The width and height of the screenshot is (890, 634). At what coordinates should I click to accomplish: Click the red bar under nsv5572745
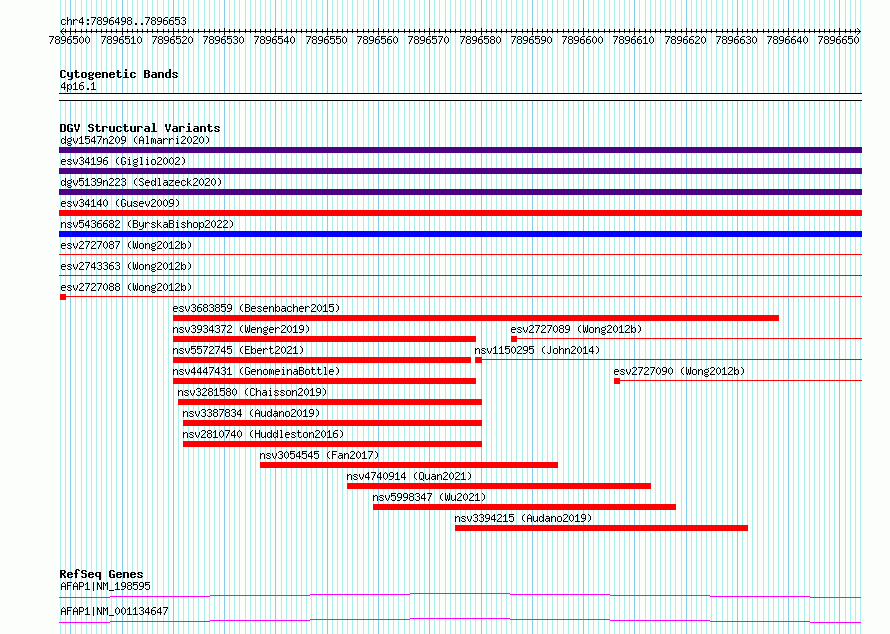(322, 360)
